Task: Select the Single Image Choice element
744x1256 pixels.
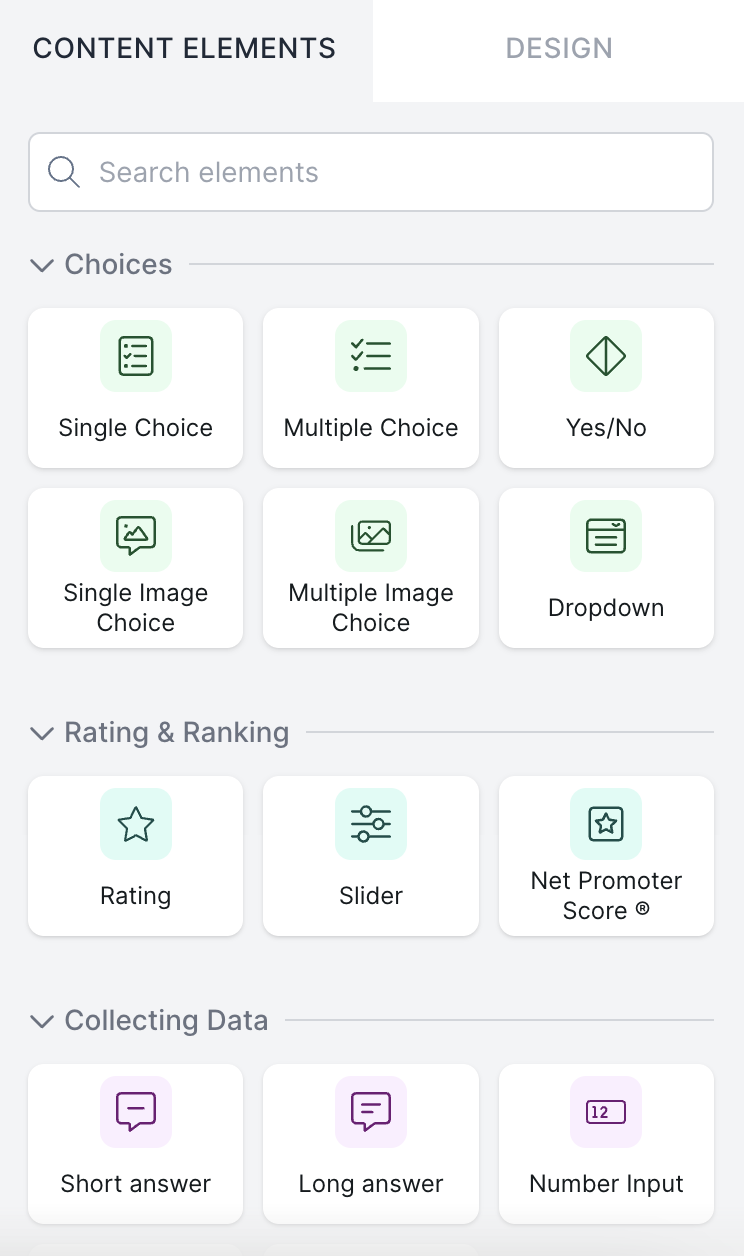Action: pyautogui.click(x=135, y=567)
